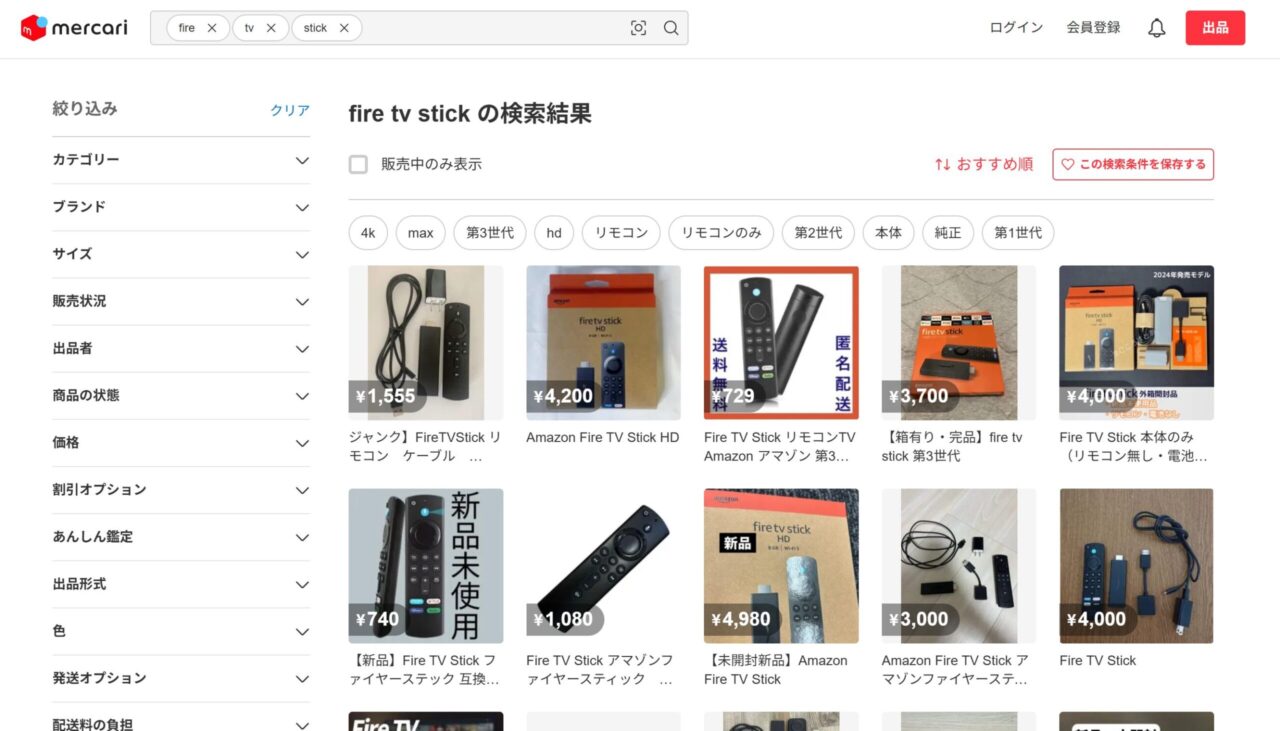Click the title '【箱有り・完品】fire tv stick 第3世代'
1280x731 pixels.
pos(953,446)
